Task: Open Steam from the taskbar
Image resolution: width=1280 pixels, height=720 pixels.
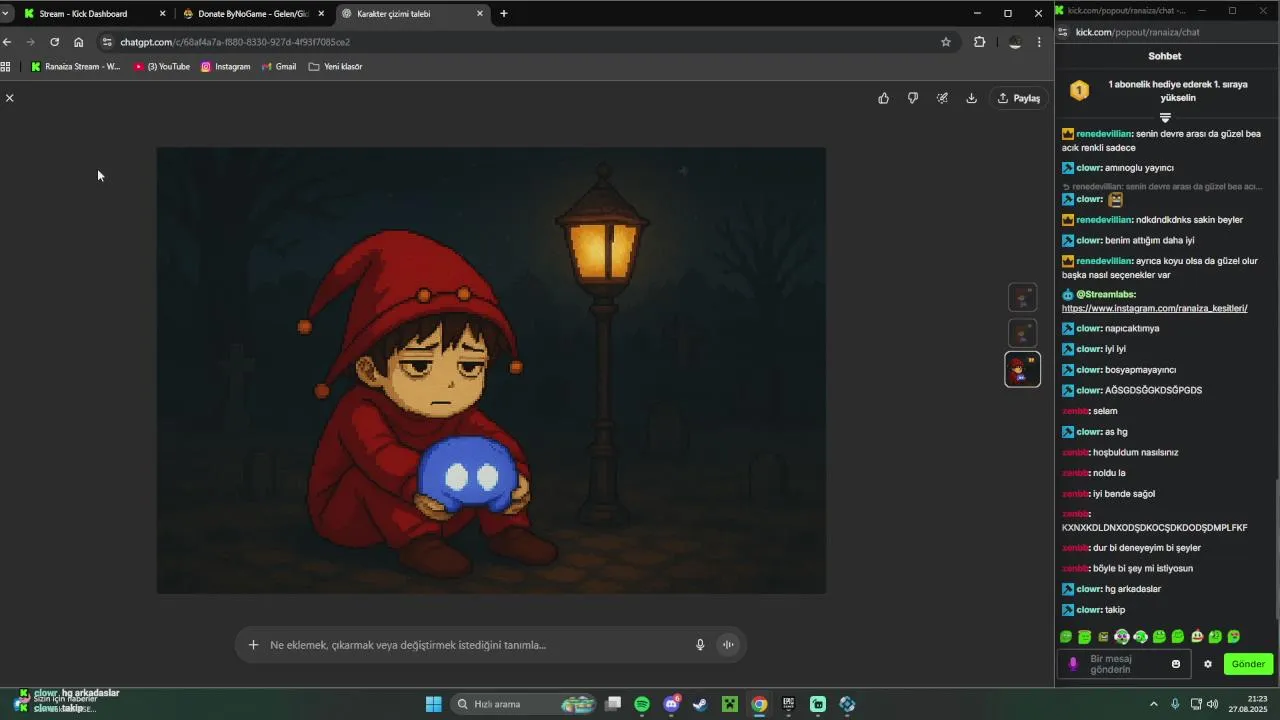Action: 700,704
